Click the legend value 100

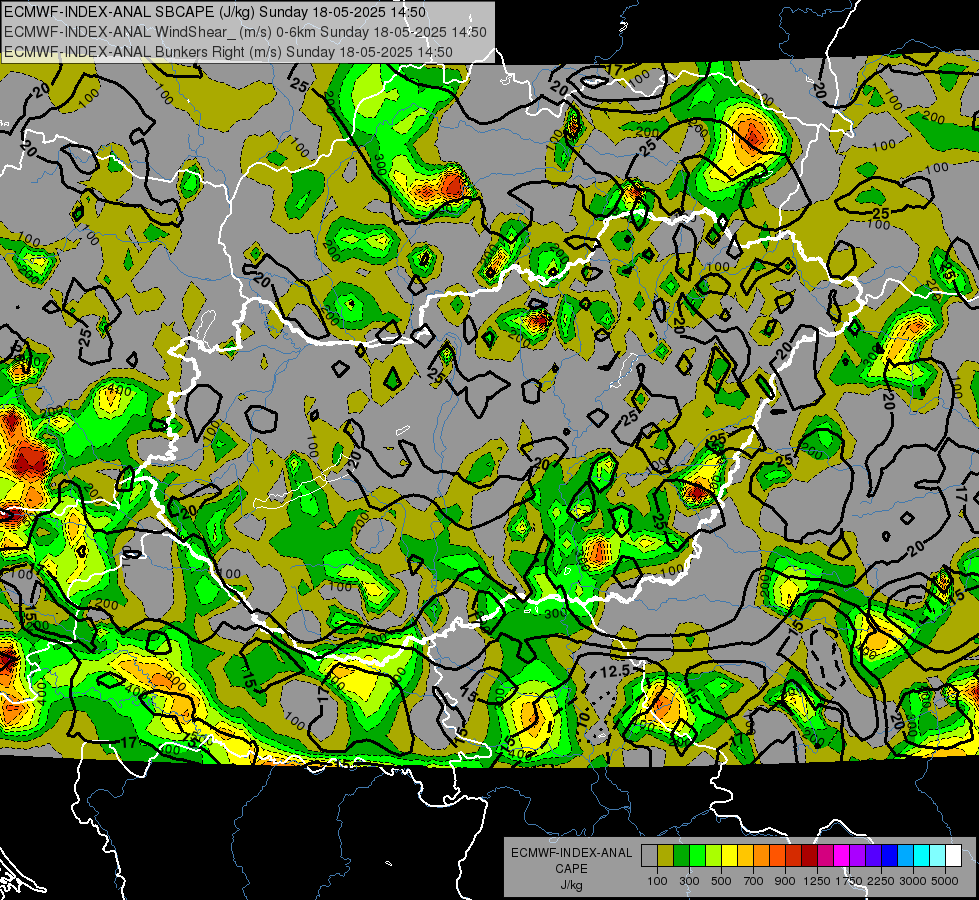pyautogui.click(x=657, y=881)
